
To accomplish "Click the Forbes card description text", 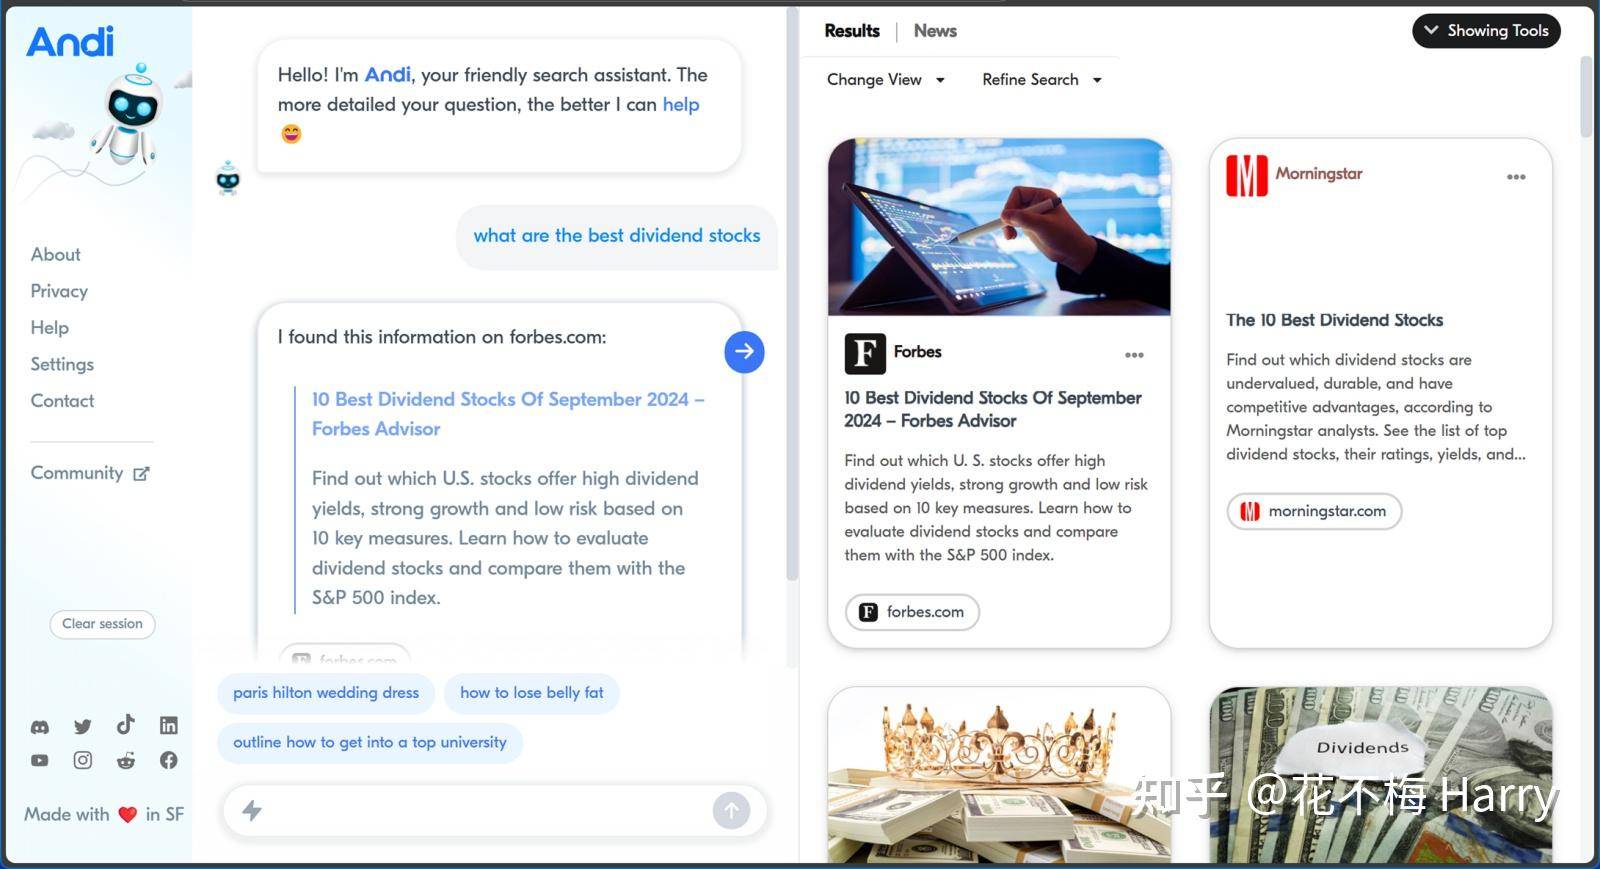I will tap(996, 508).
